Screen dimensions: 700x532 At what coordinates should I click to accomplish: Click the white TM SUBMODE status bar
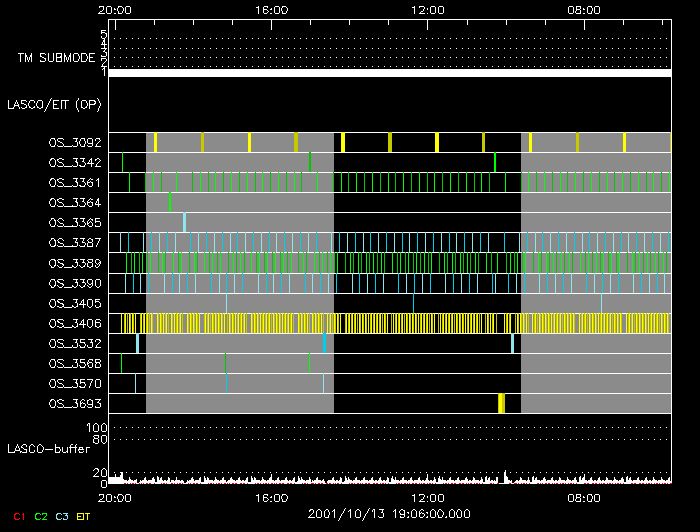(x=390, y=73)
